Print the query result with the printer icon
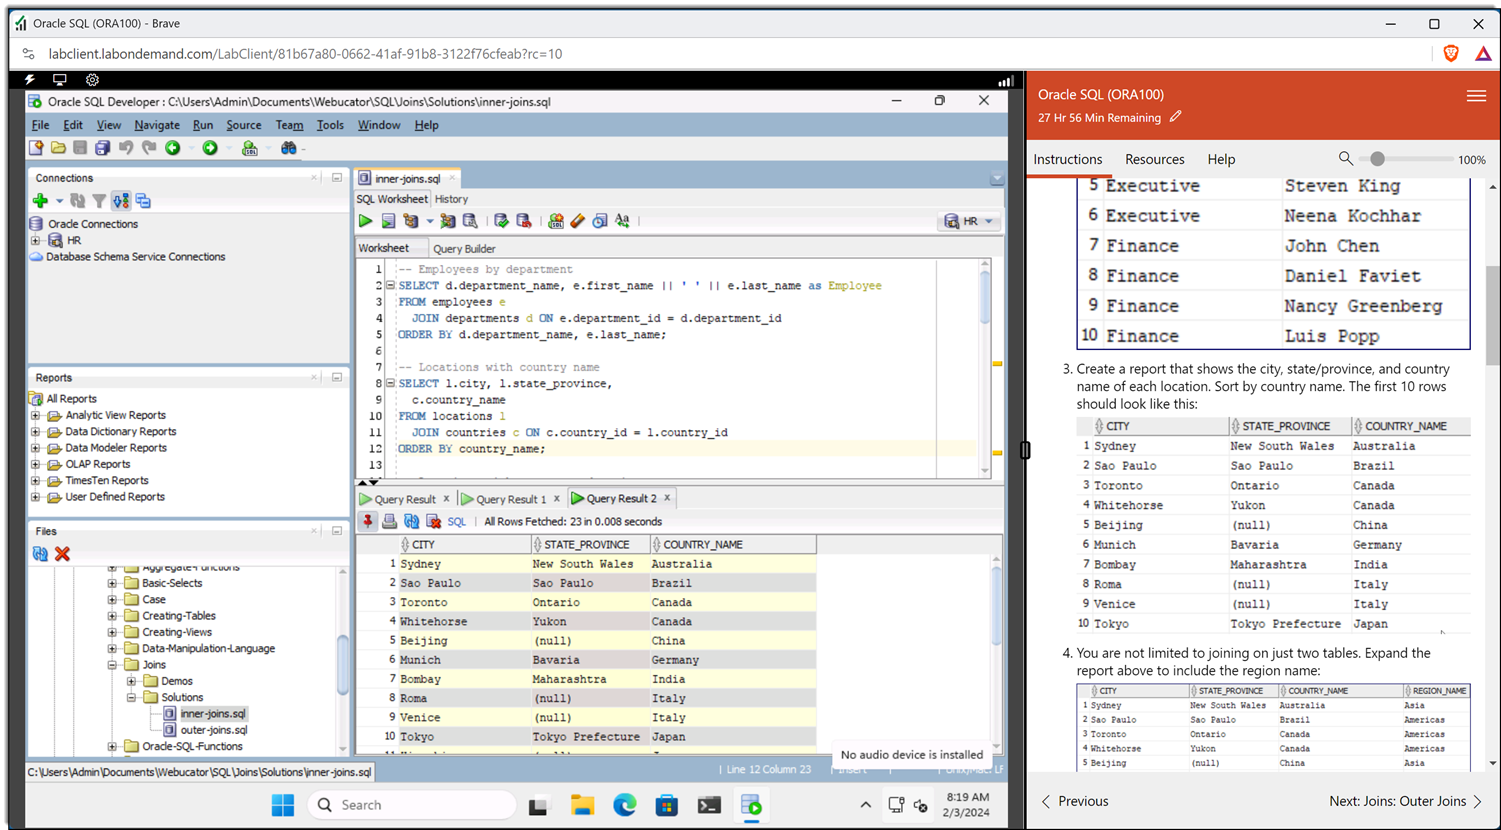The width and height of the screenshot is (1501, 830). pos(390,521)
